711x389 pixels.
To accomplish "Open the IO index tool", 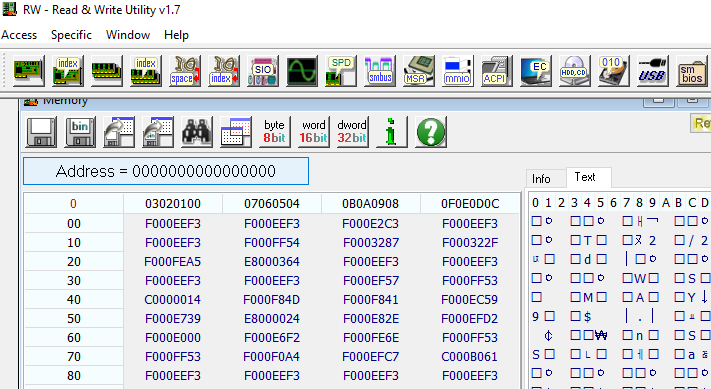I will [224, 71].
